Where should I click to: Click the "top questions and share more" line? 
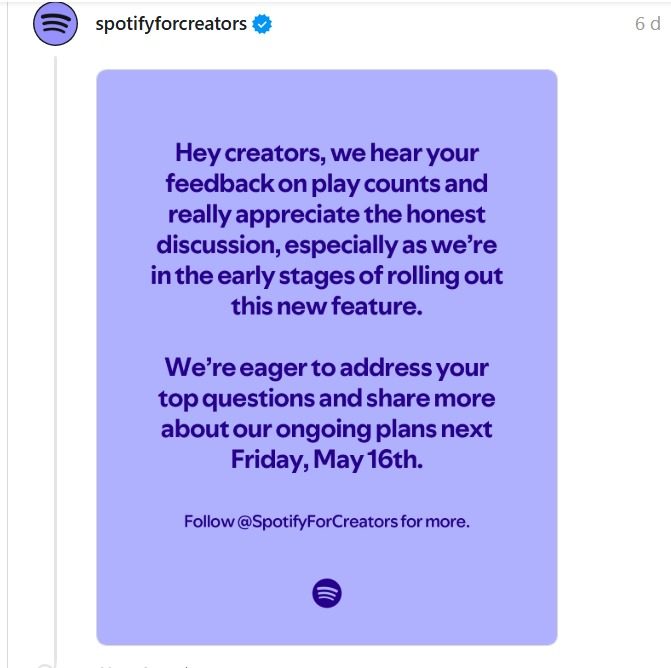[x=327, y=399]
